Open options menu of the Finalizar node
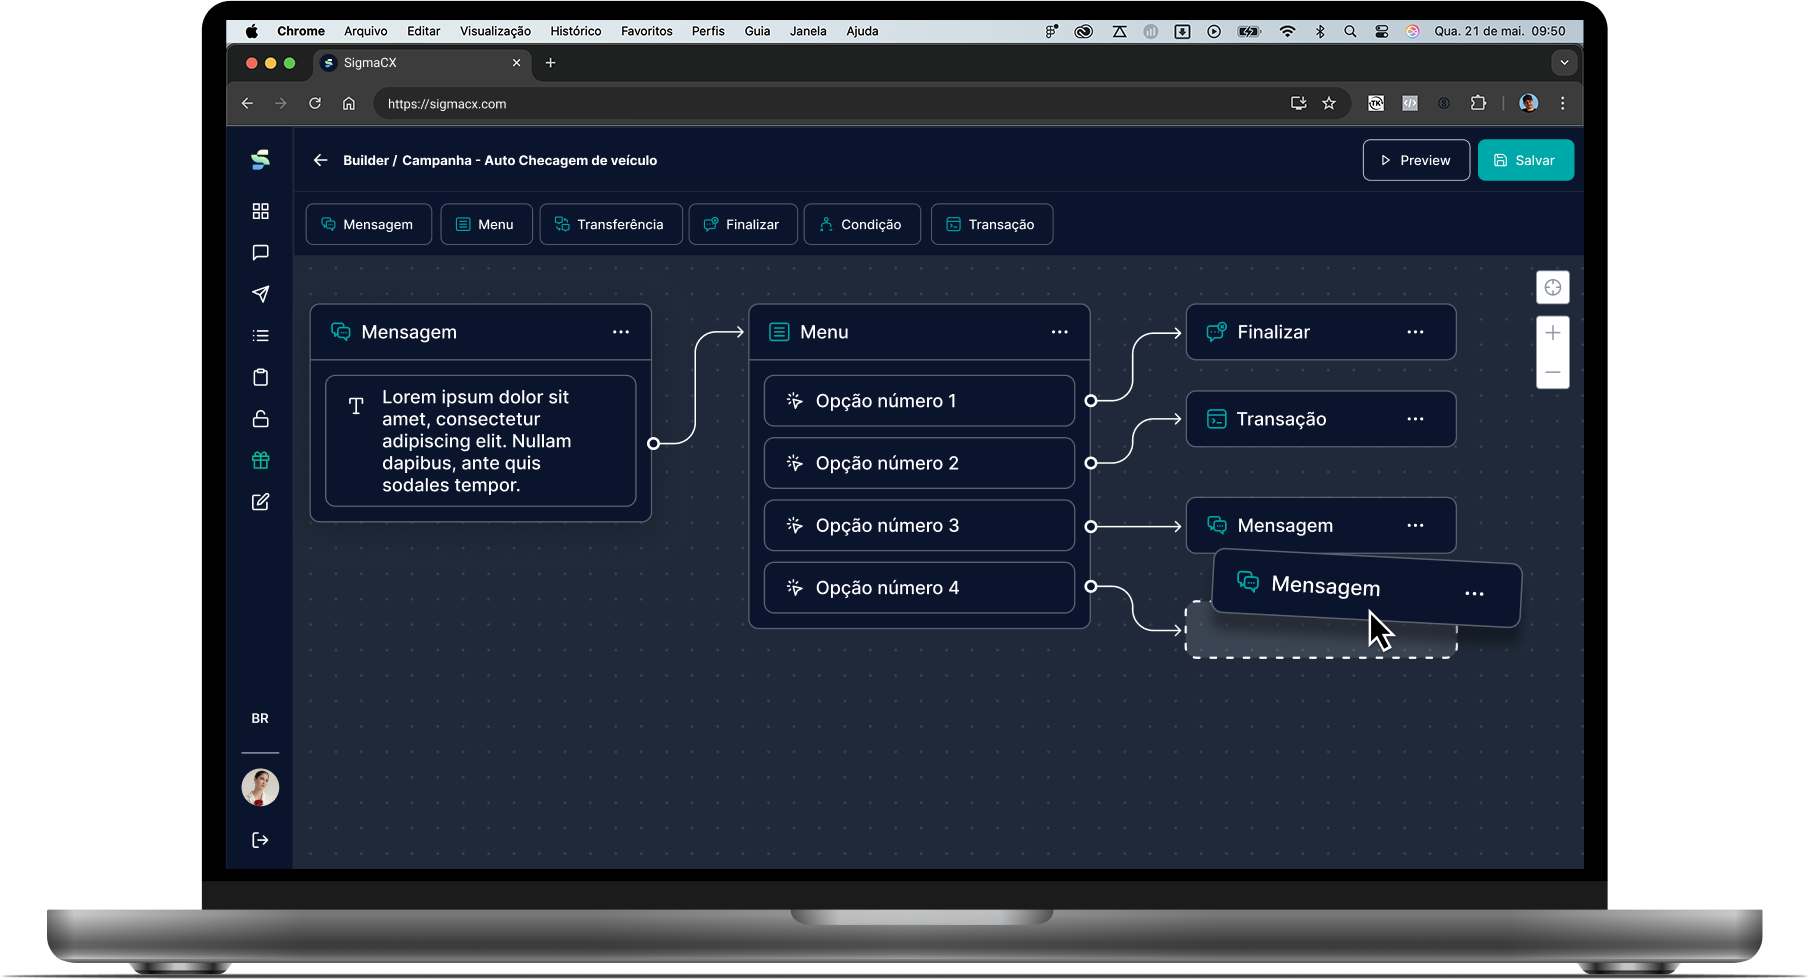This screenshot has width=1809, height=980. click(x=1415, y=332)
